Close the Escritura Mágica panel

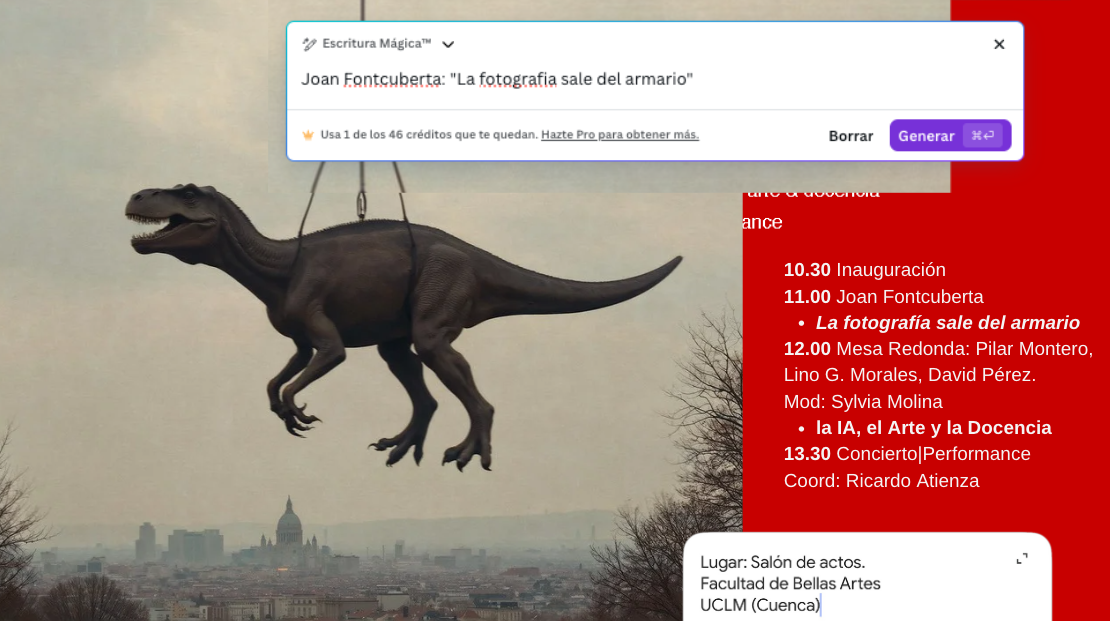998,44
